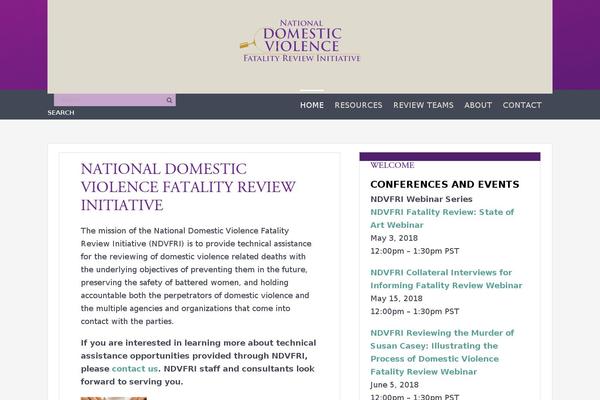The image size is (600, 400).
Task: Select the 'May 15, 2018' date
Action: click(x=396, y=299)
